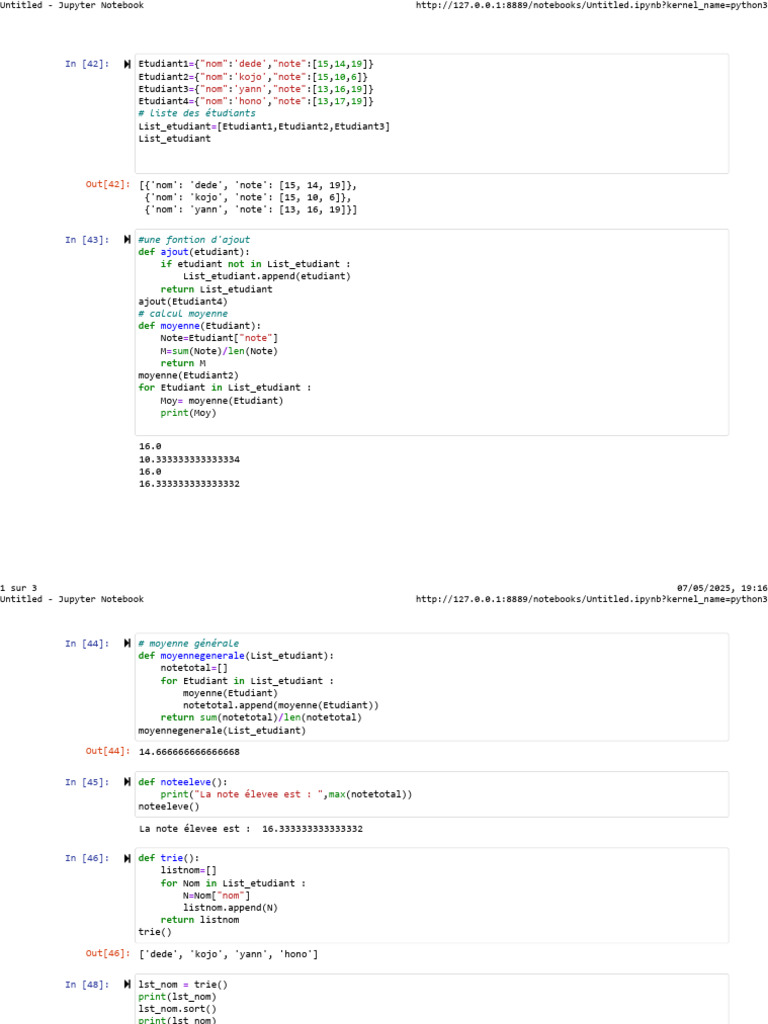Click the Out[46] output label
768x1024 pixels.
point(108,953)
